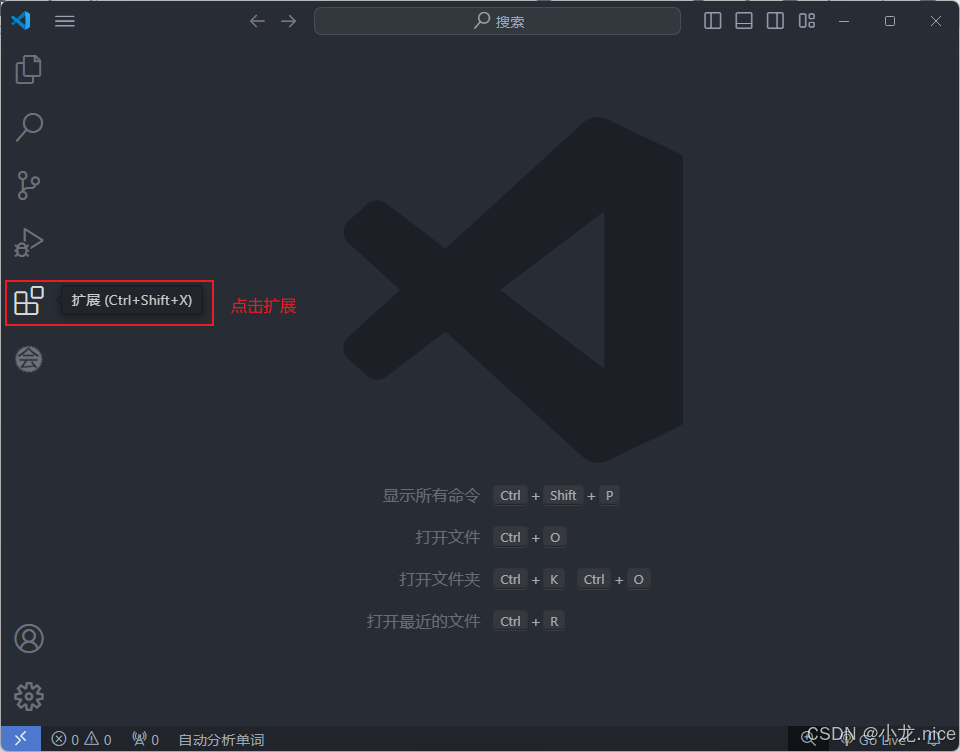Open the Extensions view

click(x=29, y=301)
